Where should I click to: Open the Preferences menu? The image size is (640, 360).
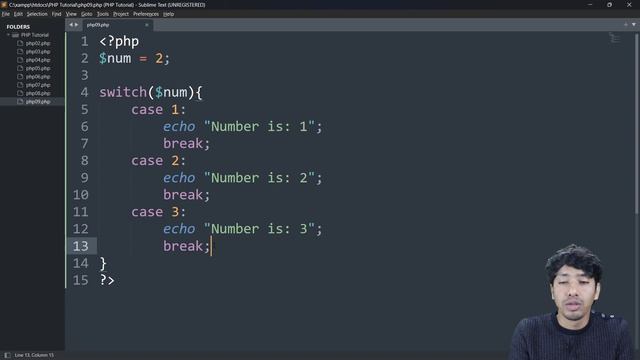(146, 14)
